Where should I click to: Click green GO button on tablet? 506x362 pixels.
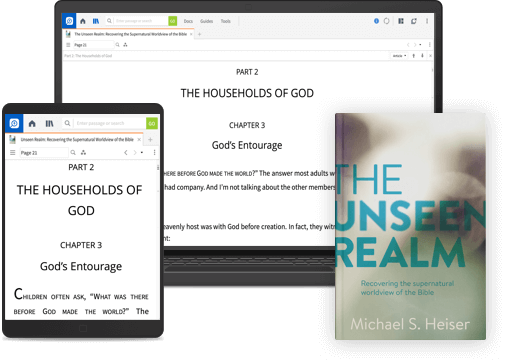click(x=152, y=123)
